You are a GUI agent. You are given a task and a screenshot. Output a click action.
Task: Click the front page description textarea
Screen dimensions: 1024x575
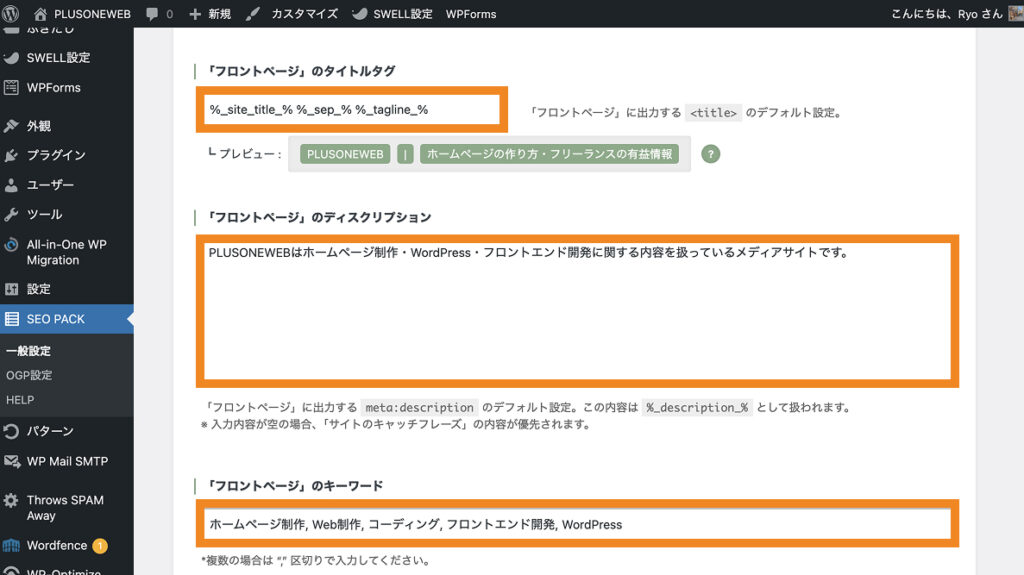[577, 310]
